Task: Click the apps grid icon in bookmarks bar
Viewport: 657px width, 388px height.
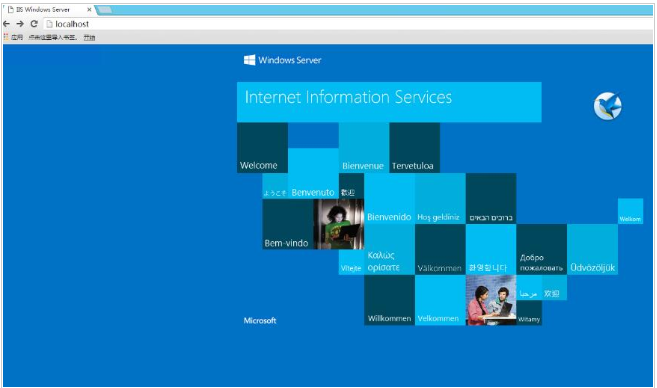Action: click(6, 37)
